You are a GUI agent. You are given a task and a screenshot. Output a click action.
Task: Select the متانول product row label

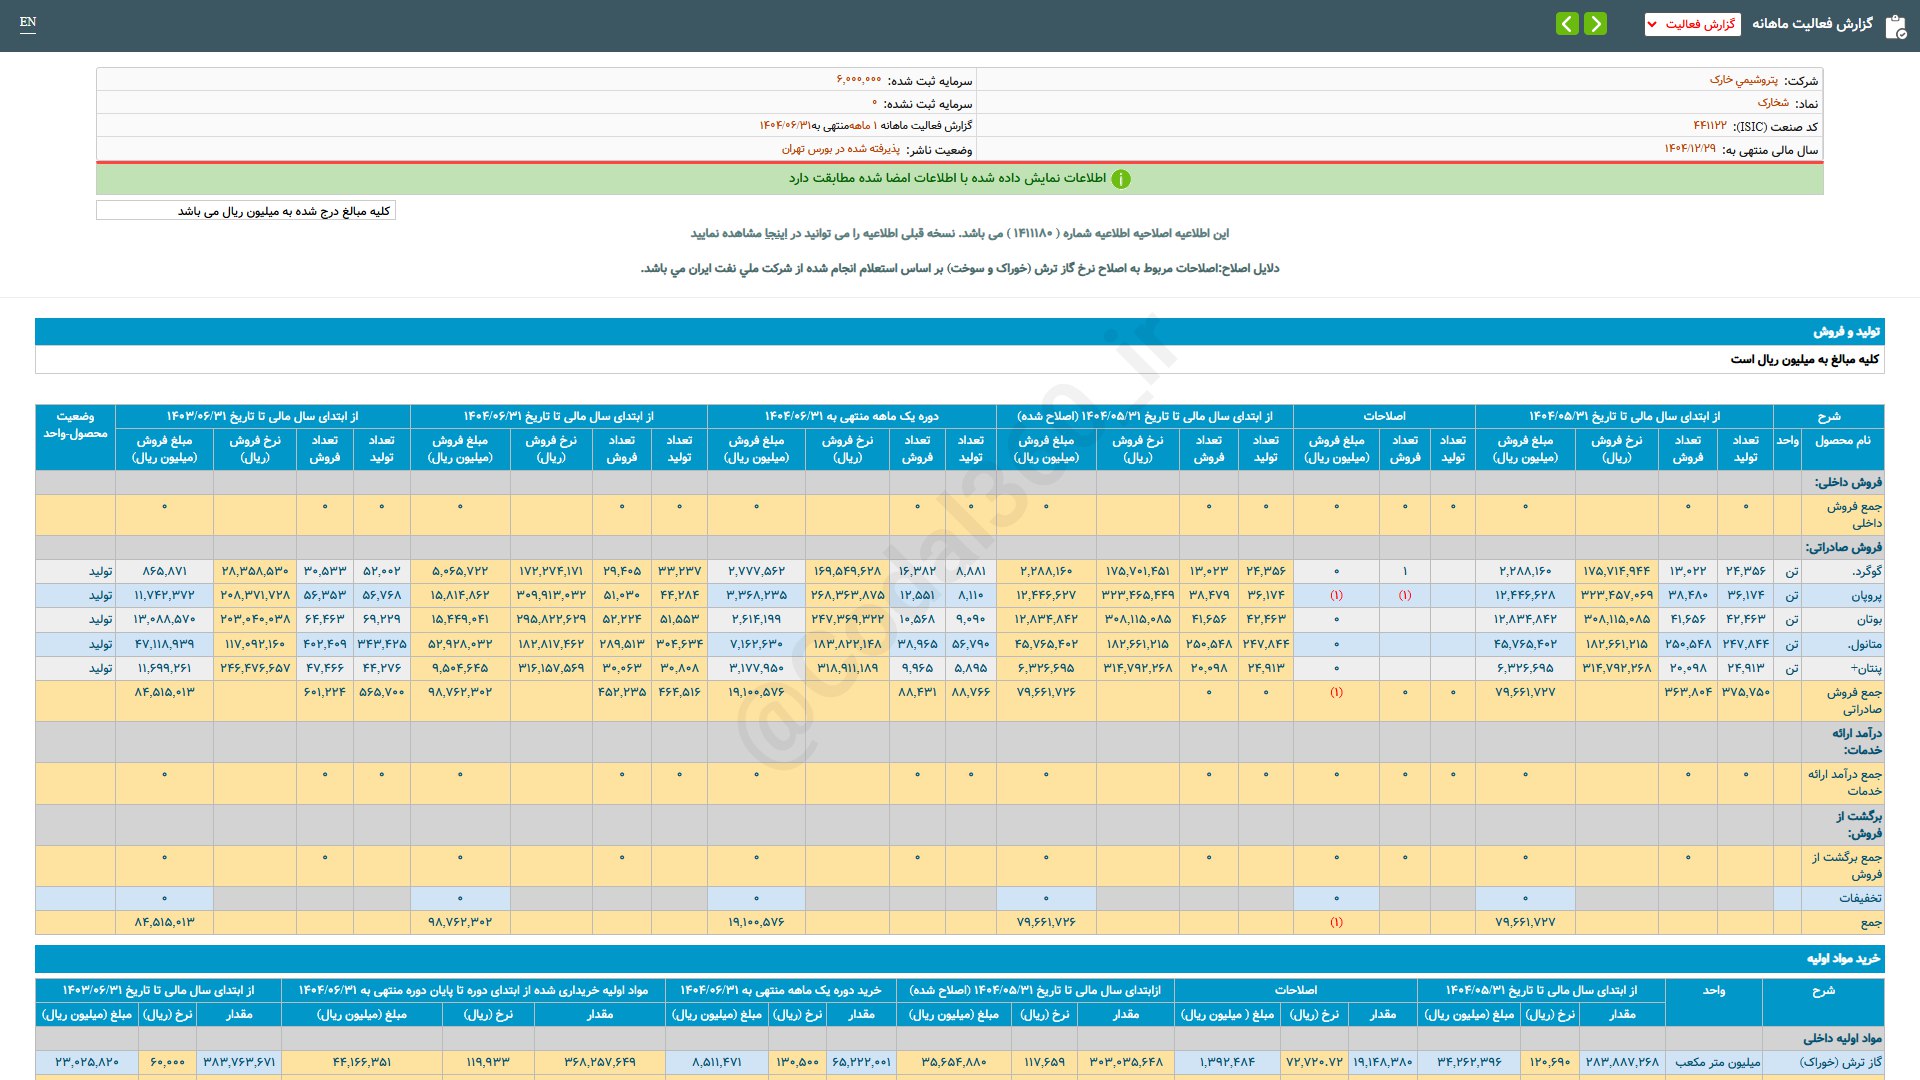click(x=1864, y=644)
